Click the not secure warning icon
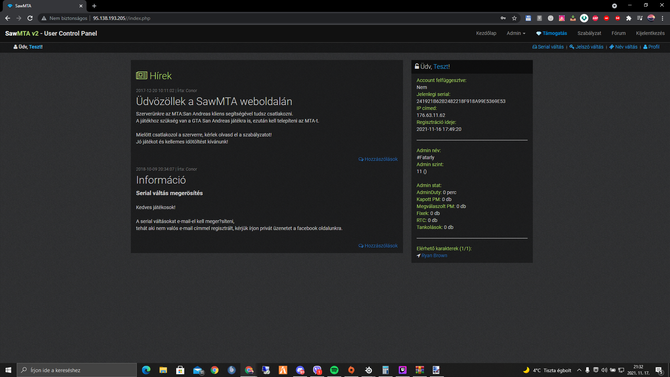This screenshot has height=377, width=670. (x=44, y=18)
